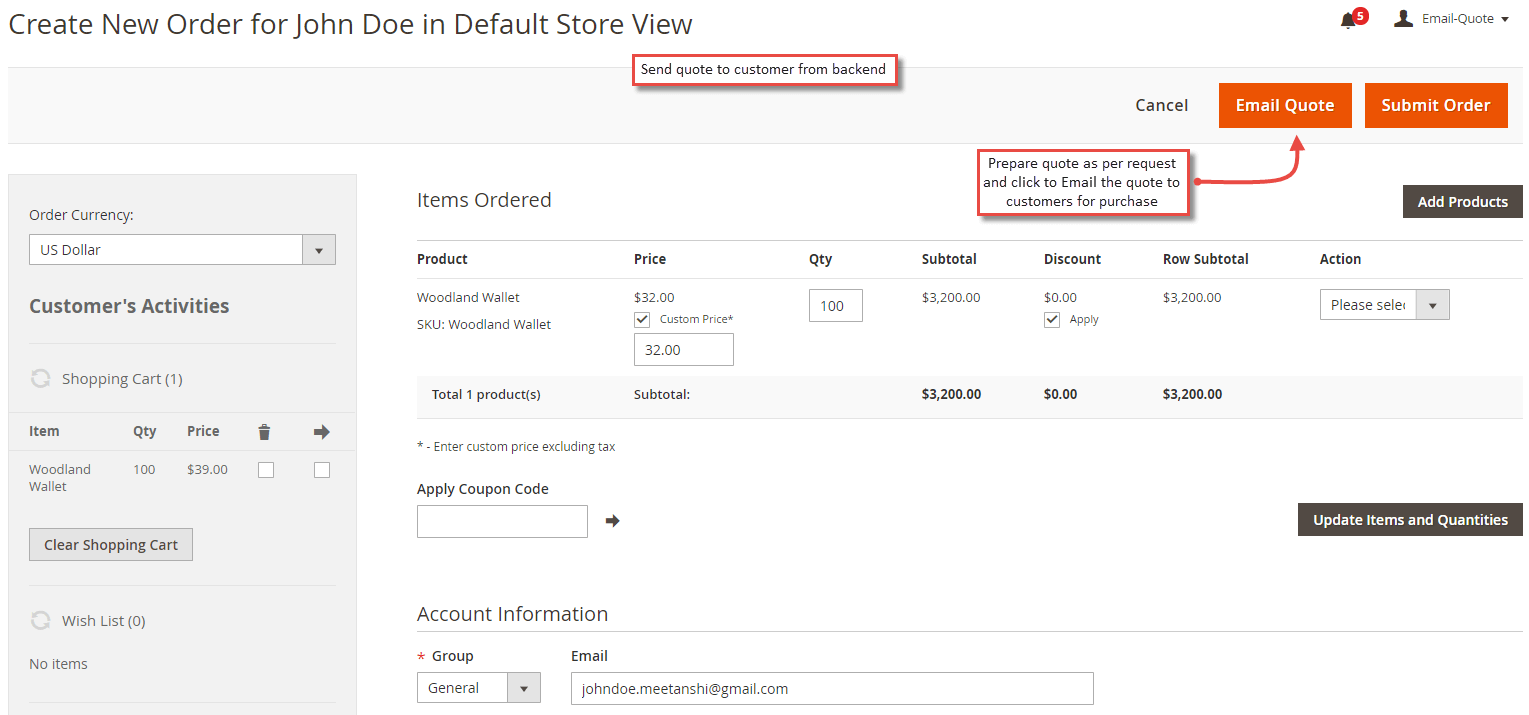Click the Wish List (0) section heading
Viewport: 1529px width, 715px height.
click(x=104, y=620)
